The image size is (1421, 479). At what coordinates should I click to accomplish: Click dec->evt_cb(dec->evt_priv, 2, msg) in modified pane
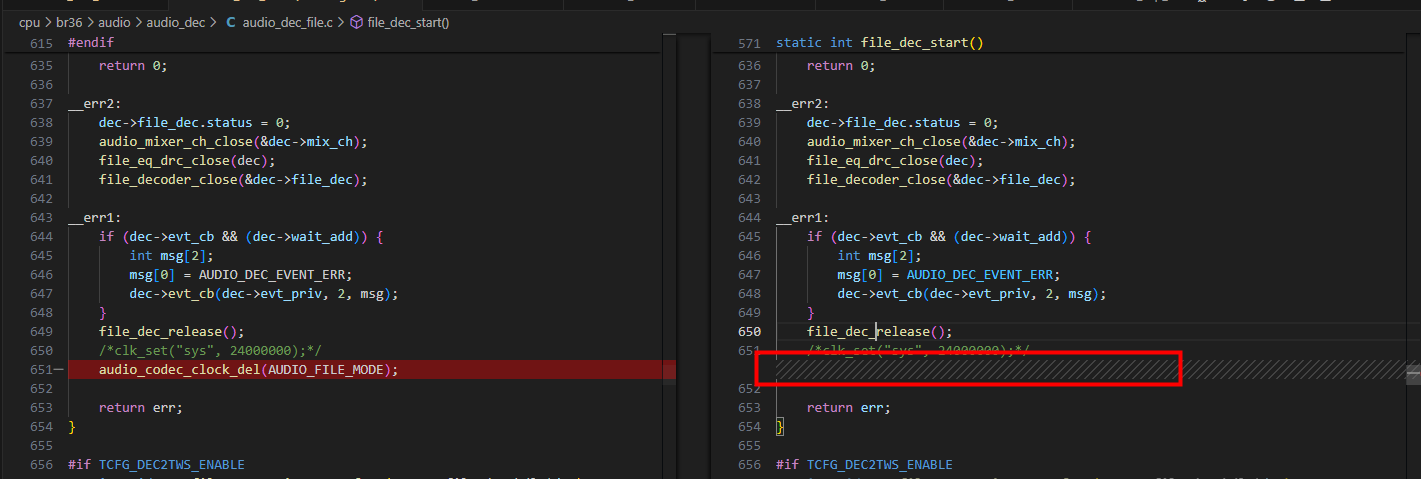[972, 294]
